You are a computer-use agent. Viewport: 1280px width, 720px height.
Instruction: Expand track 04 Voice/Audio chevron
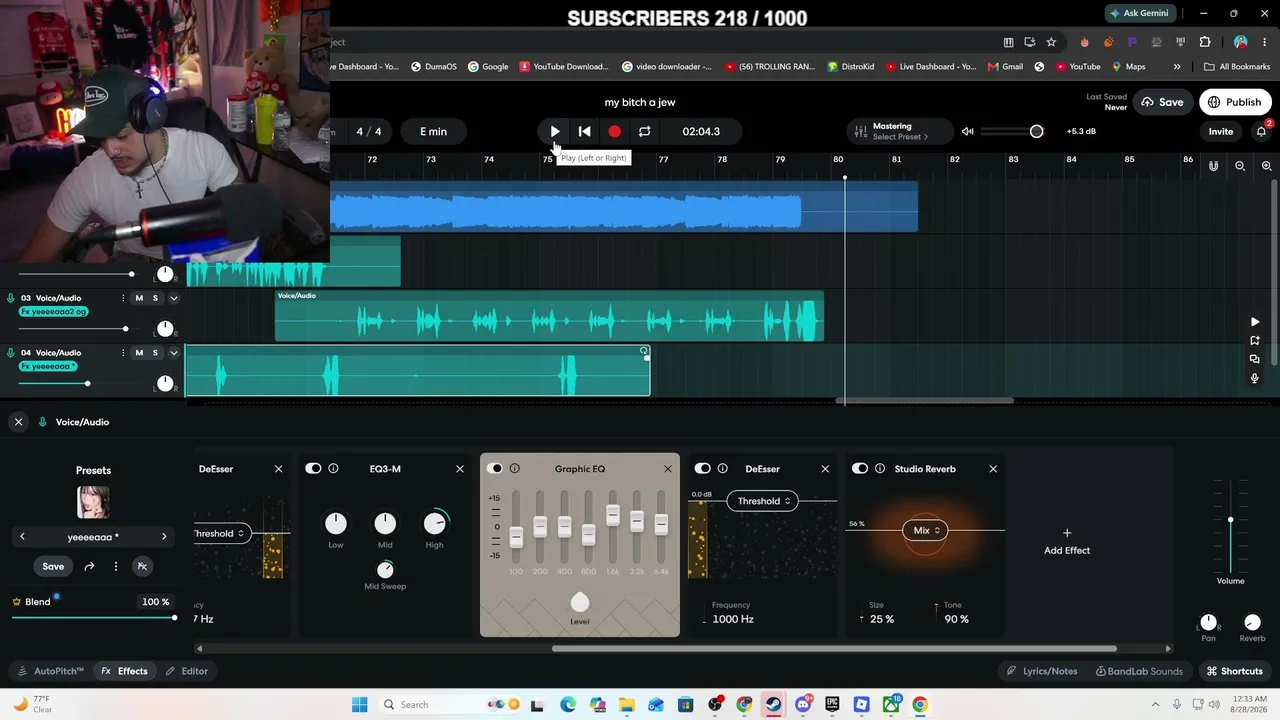coord(173,353)
